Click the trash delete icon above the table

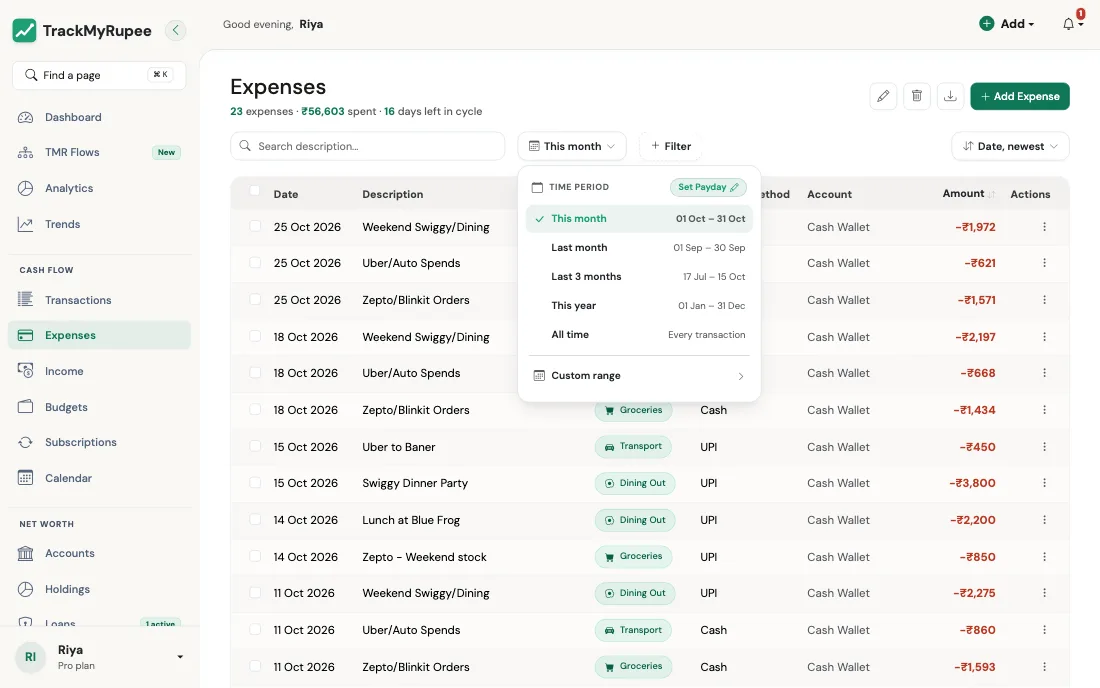tap(917, 96)
